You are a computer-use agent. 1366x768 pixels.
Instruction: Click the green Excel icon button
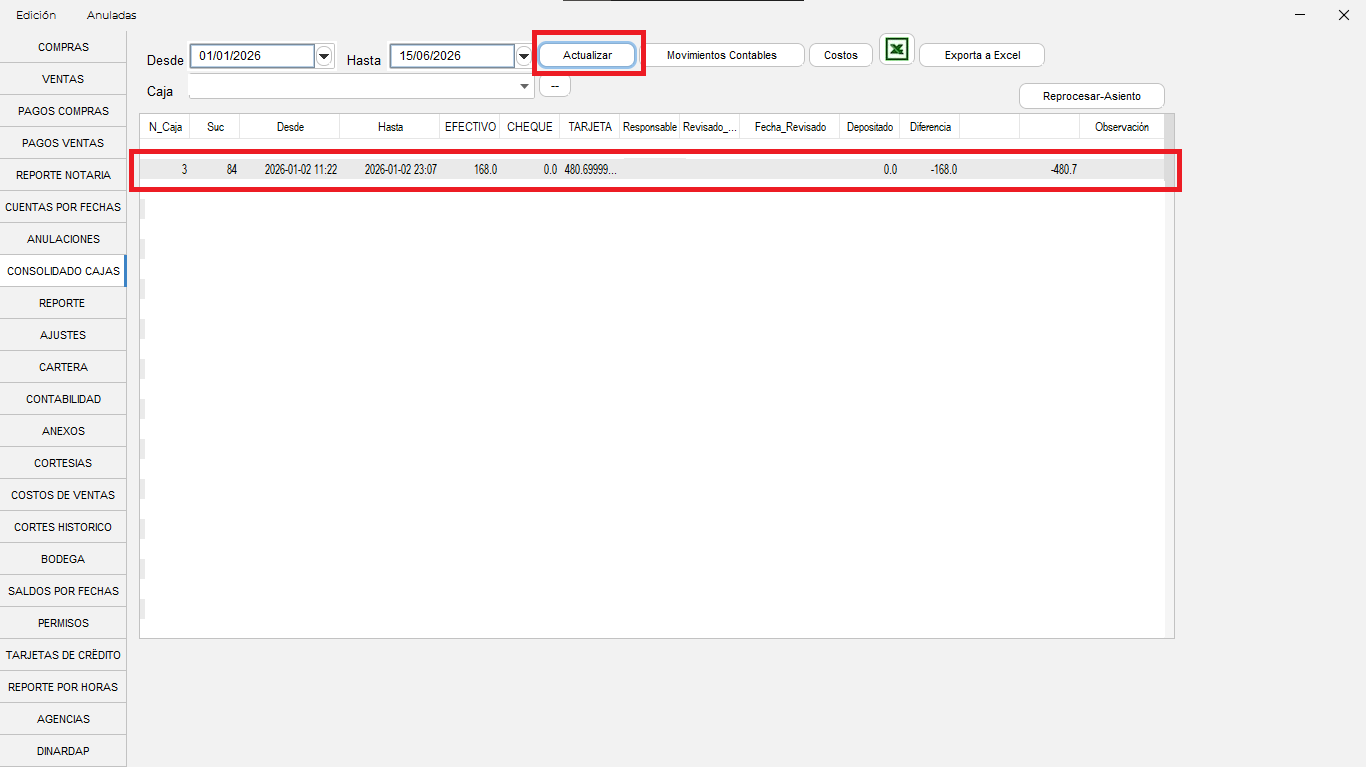point(897,50)
